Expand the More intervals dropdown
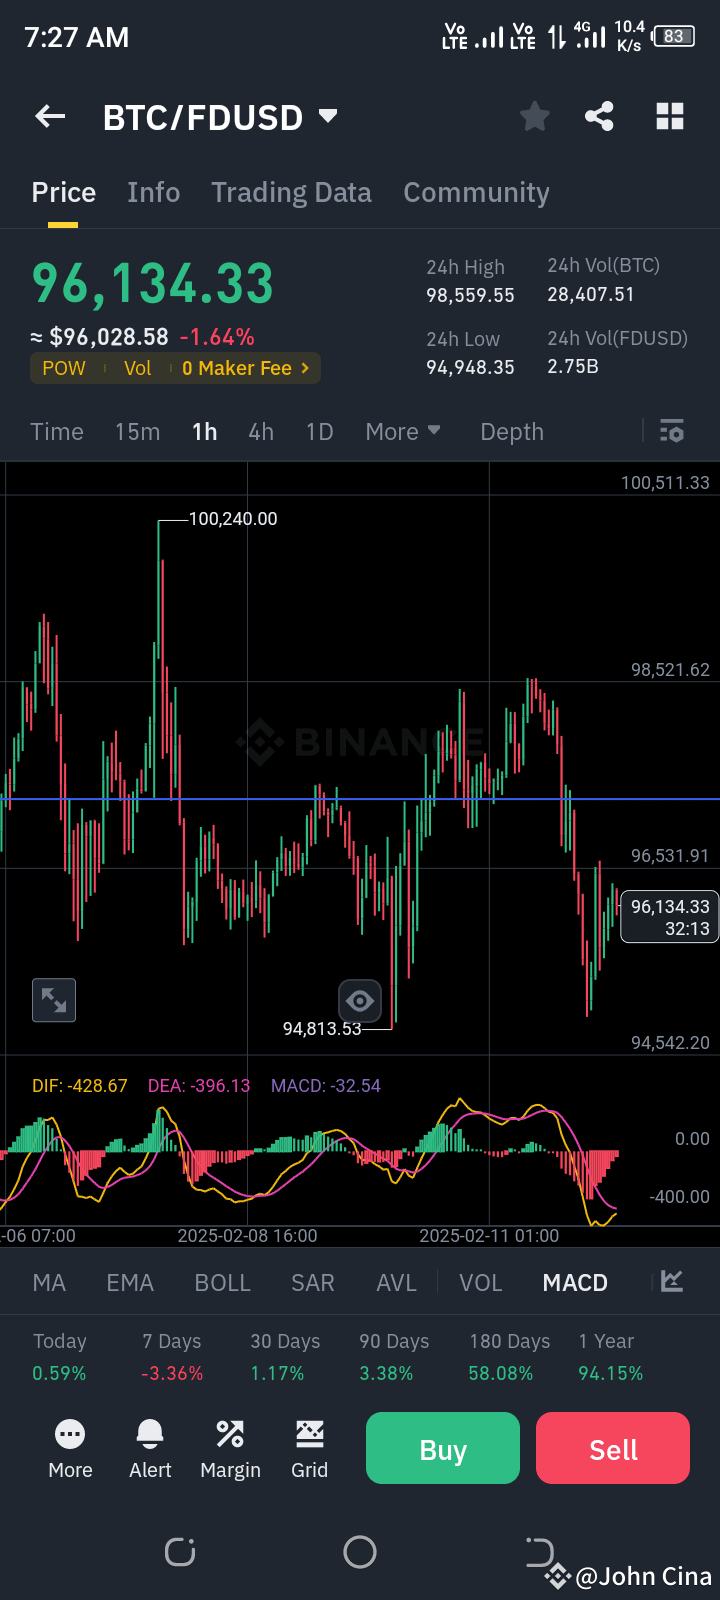This screenshot has height=1600, width=720. click(x=403, y=432)
